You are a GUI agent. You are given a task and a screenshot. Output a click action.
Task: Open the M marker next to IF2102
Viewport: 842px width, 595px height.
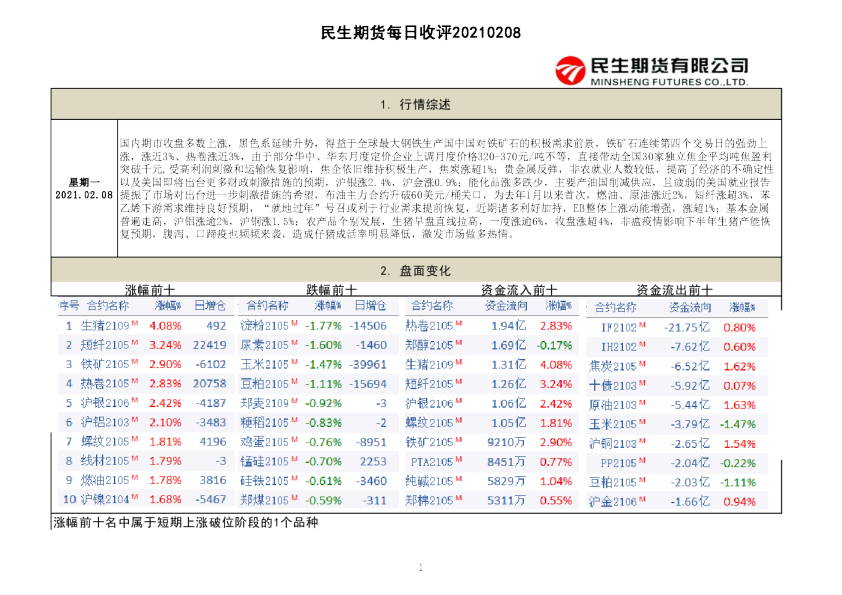(x=642, y=322)
